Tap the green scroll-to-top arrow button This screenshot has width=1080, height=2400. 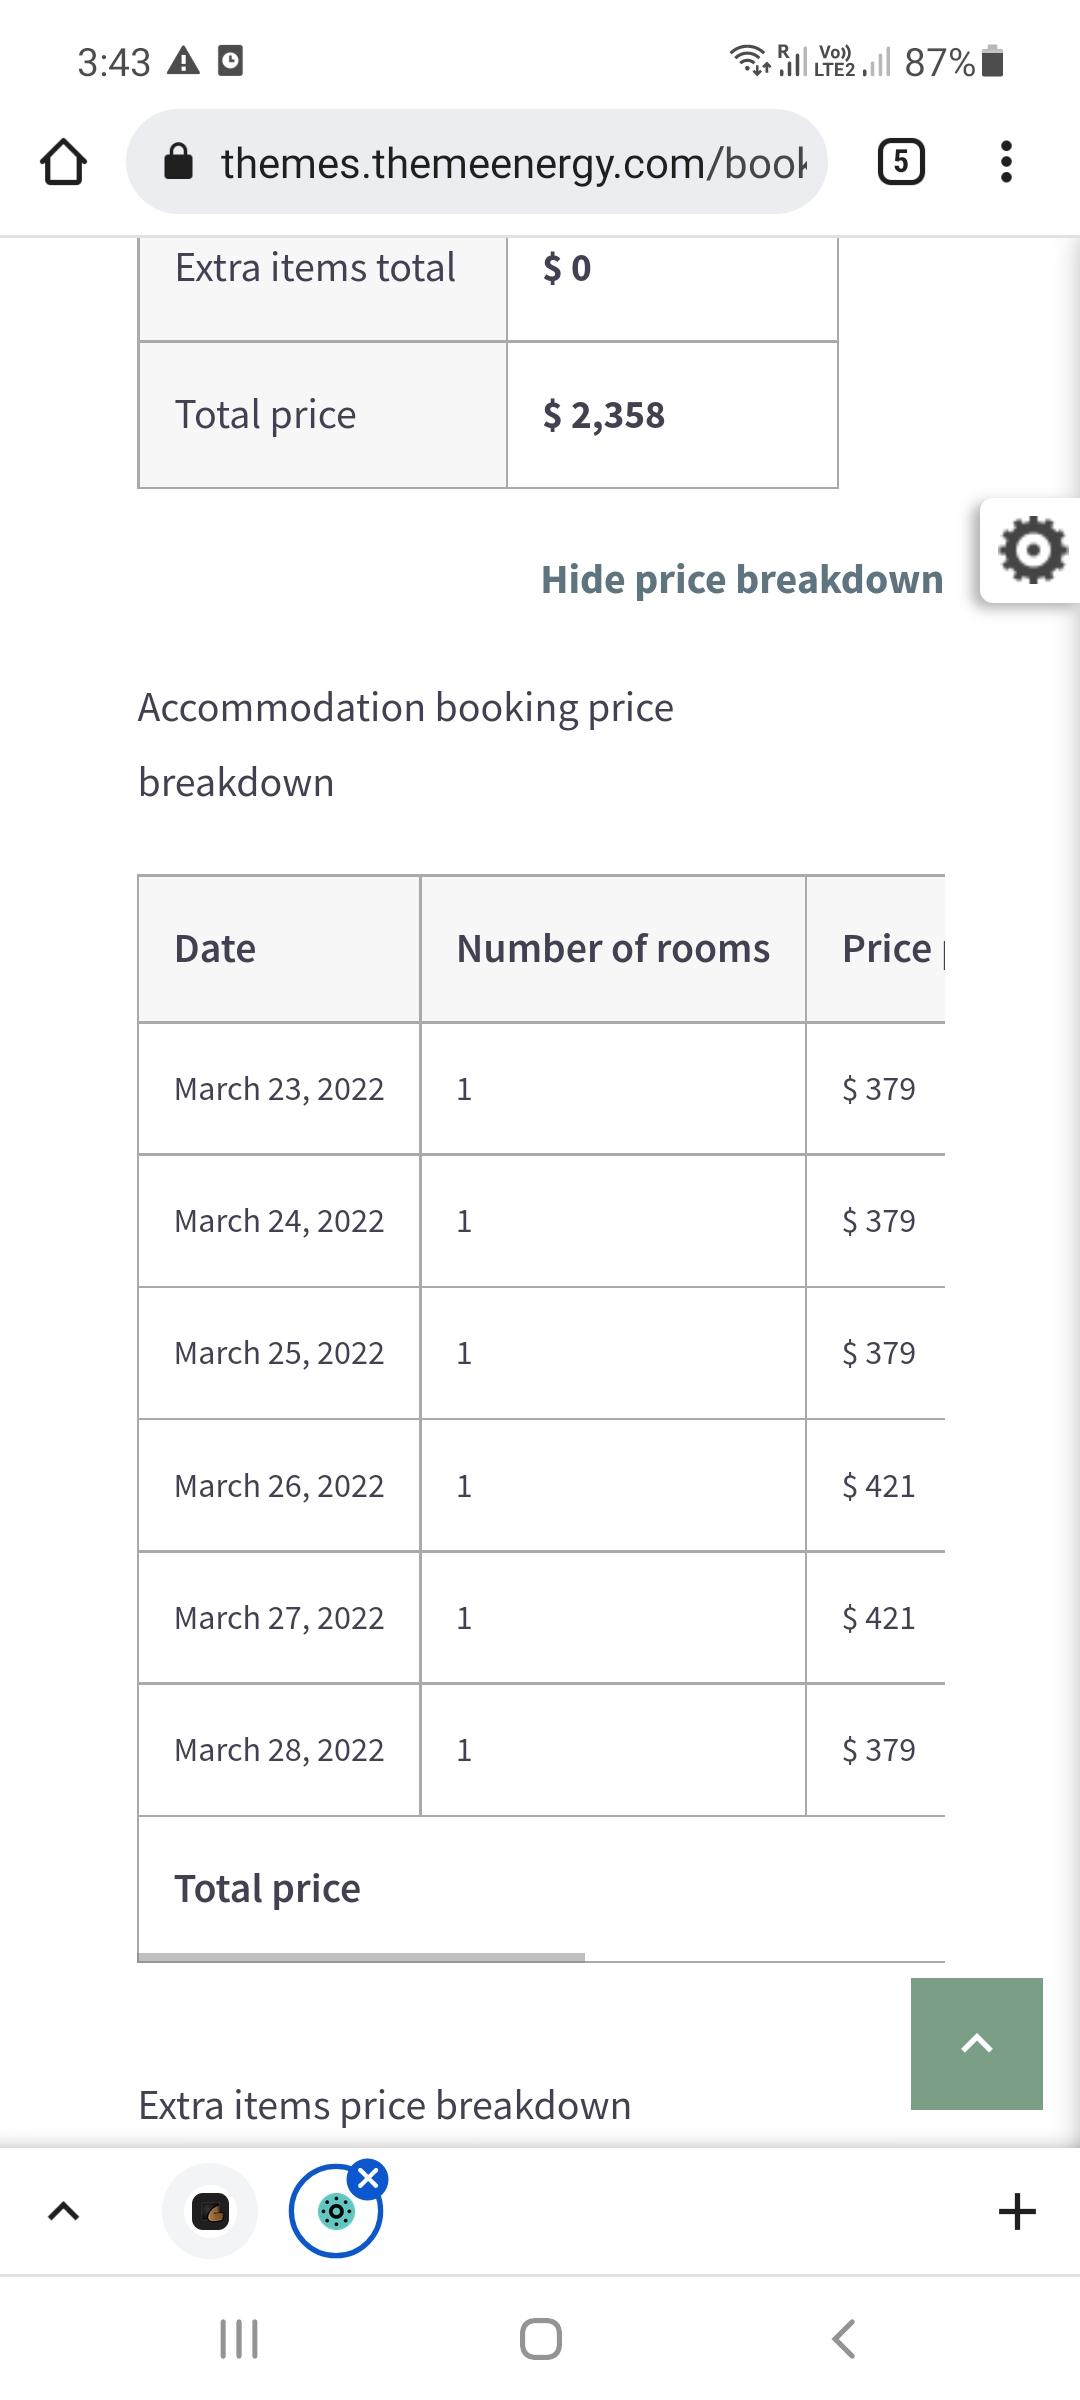click(977, 2044)
